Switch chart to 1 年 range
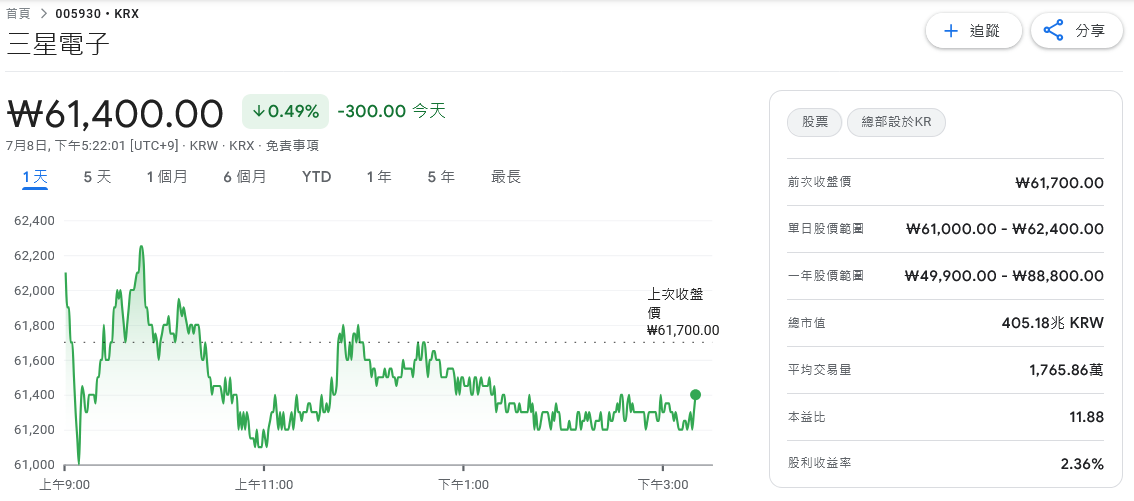1134x501 pixels. tap(379, 177)
